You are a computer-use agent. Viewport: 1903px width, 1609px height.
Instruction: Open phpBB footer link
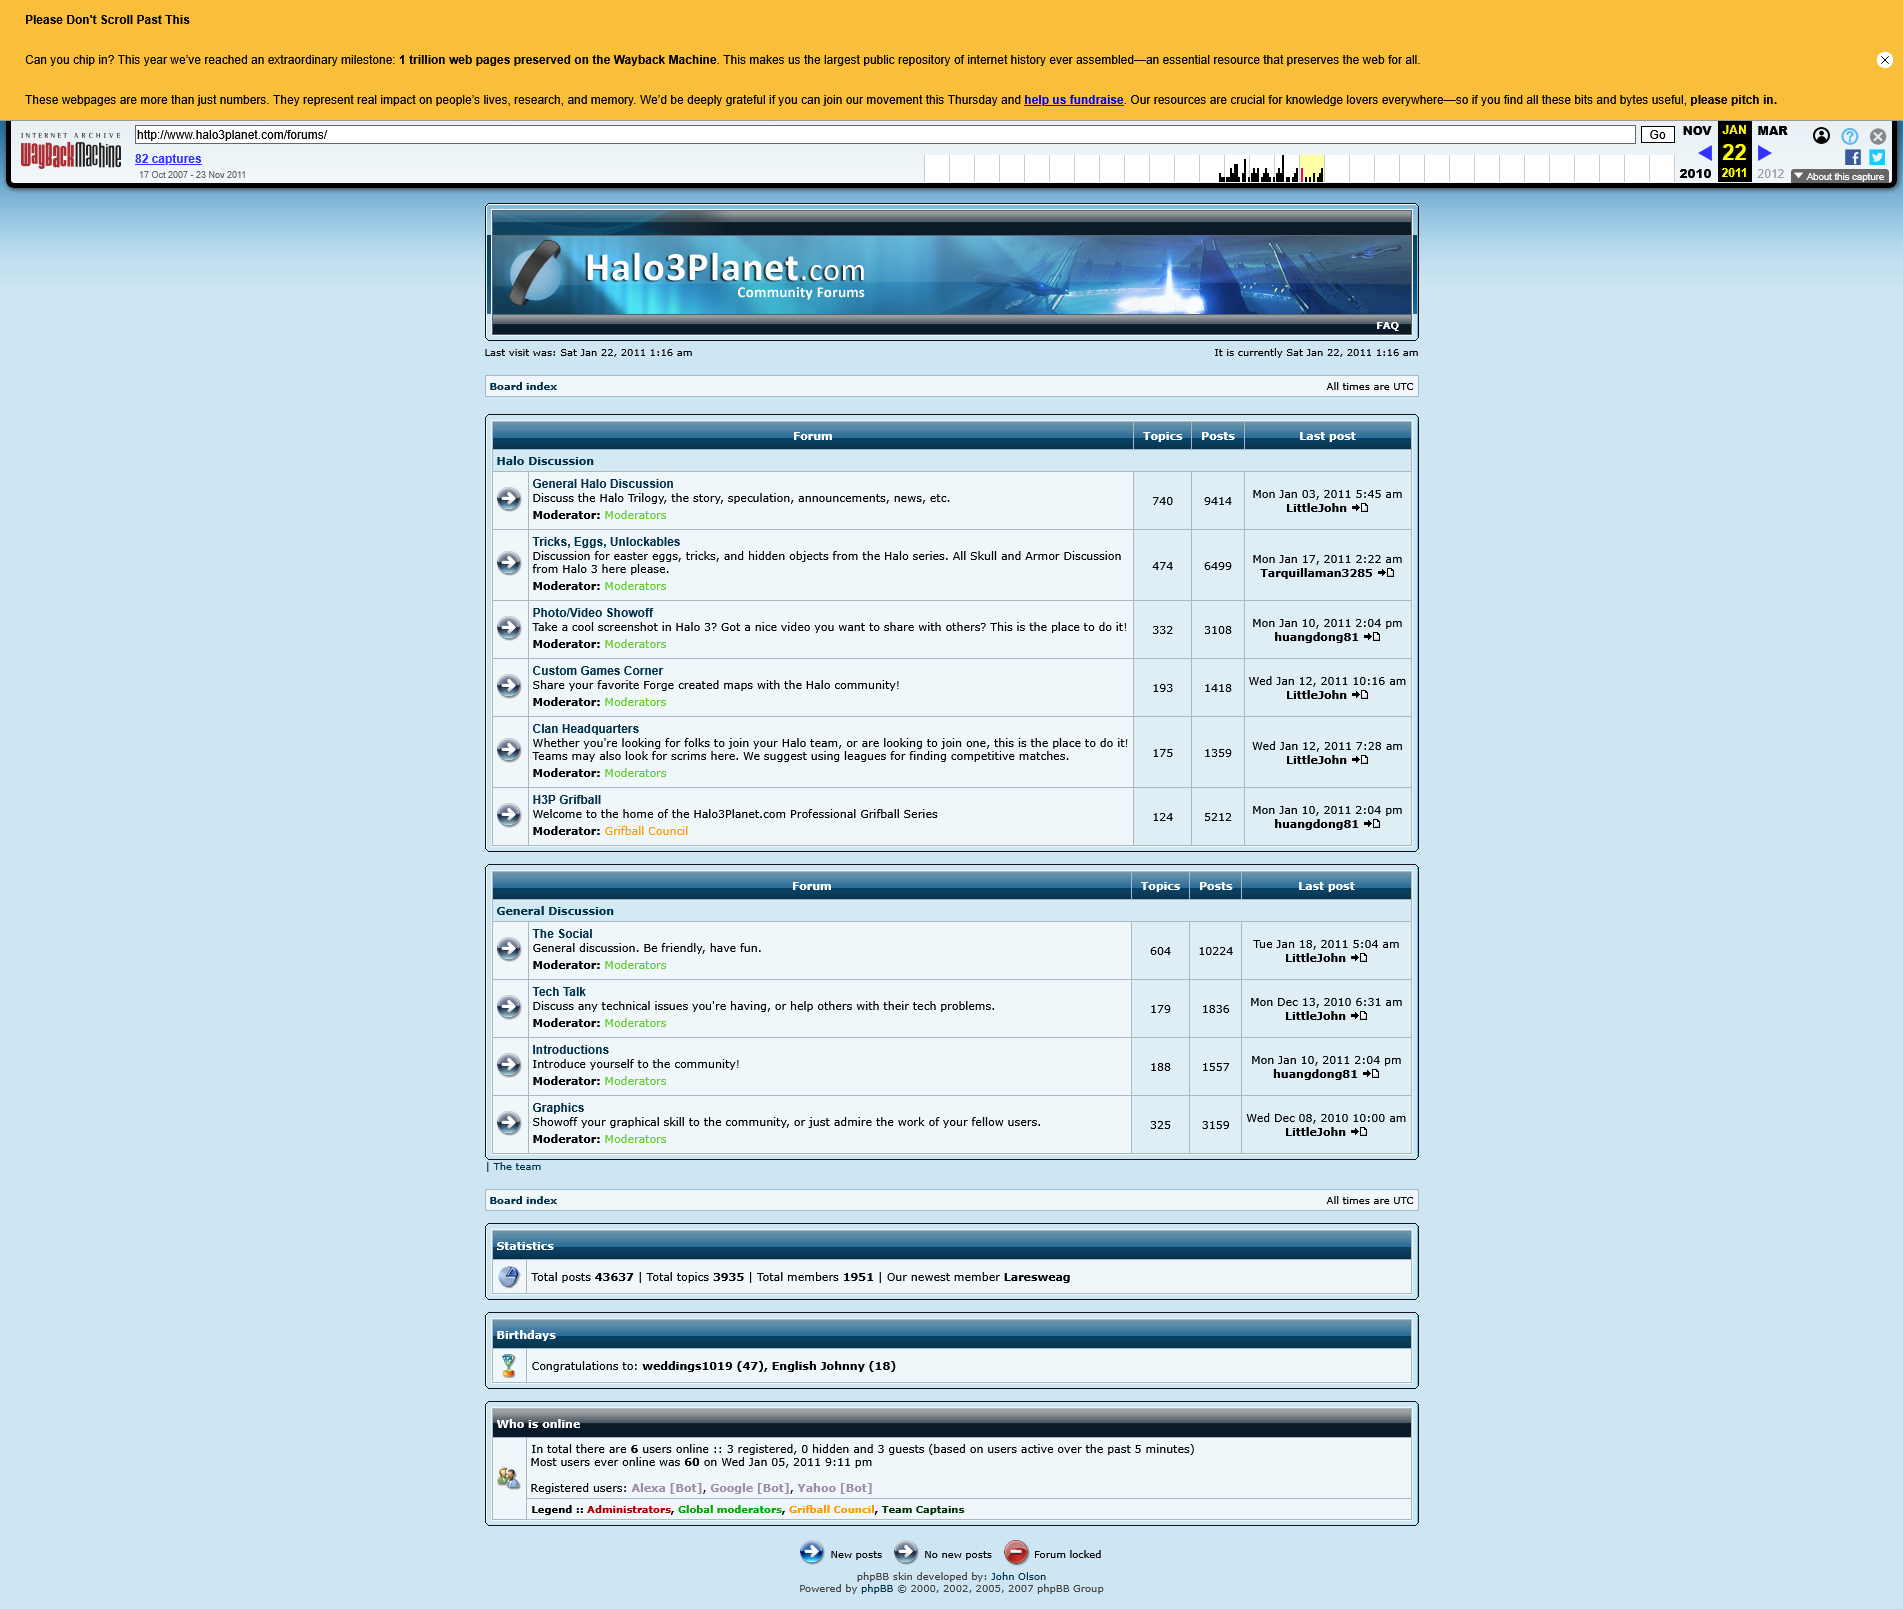click(877, 1589)
